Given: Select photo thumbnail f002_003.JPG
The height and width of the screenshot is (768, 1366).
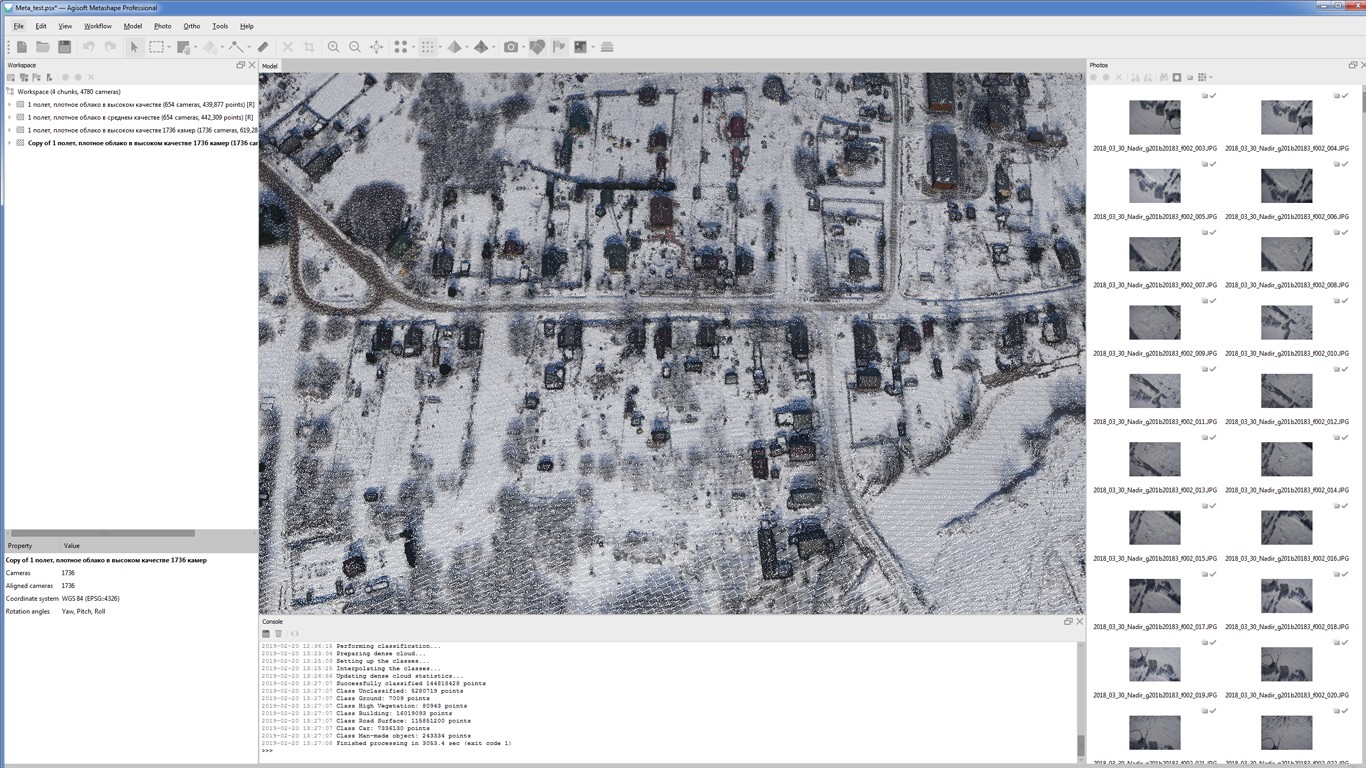Looking at the screenshot, I should pyautogui.click(x=1154, y=117).
